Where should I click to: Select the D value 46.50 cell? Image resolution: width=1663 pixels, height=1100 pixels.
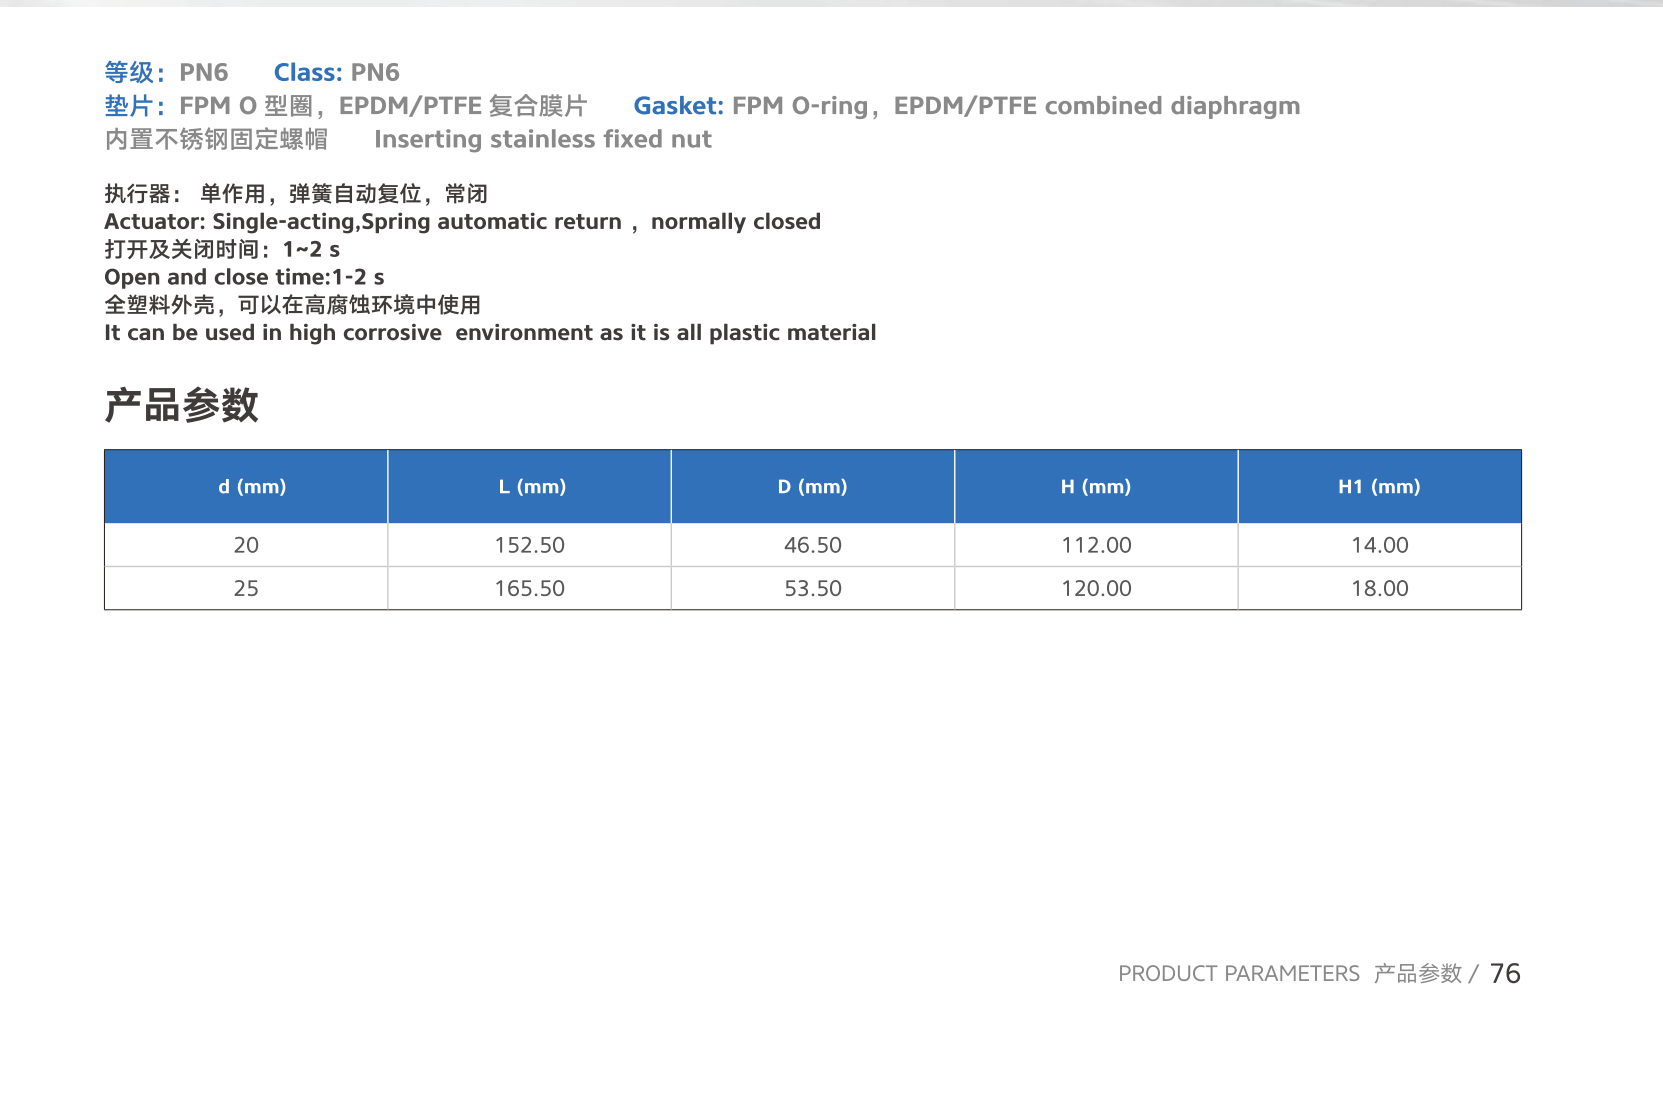pyautogui.click(x=813, y=545)
